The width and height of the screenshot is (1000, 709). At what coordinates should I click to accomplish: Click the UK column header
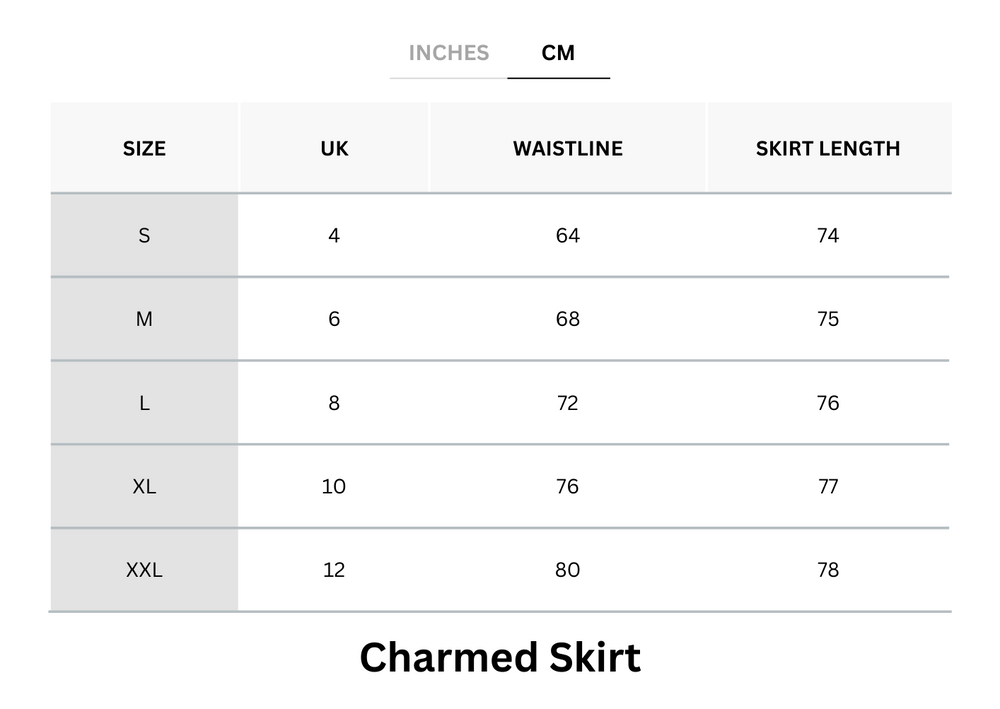334,148
